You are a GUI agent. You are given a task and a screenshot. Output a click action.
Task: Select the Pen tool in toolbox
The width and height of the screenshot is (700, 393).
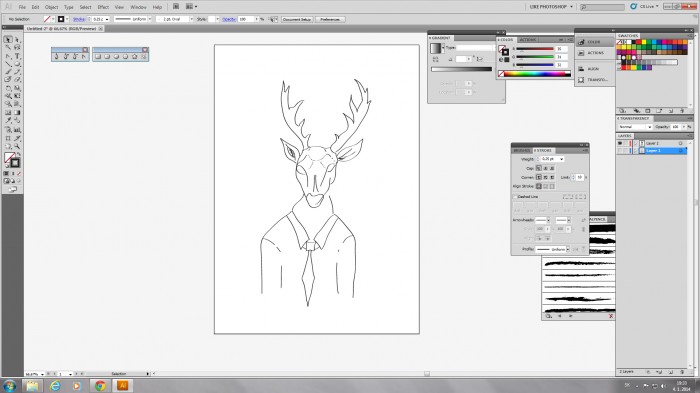8,56
